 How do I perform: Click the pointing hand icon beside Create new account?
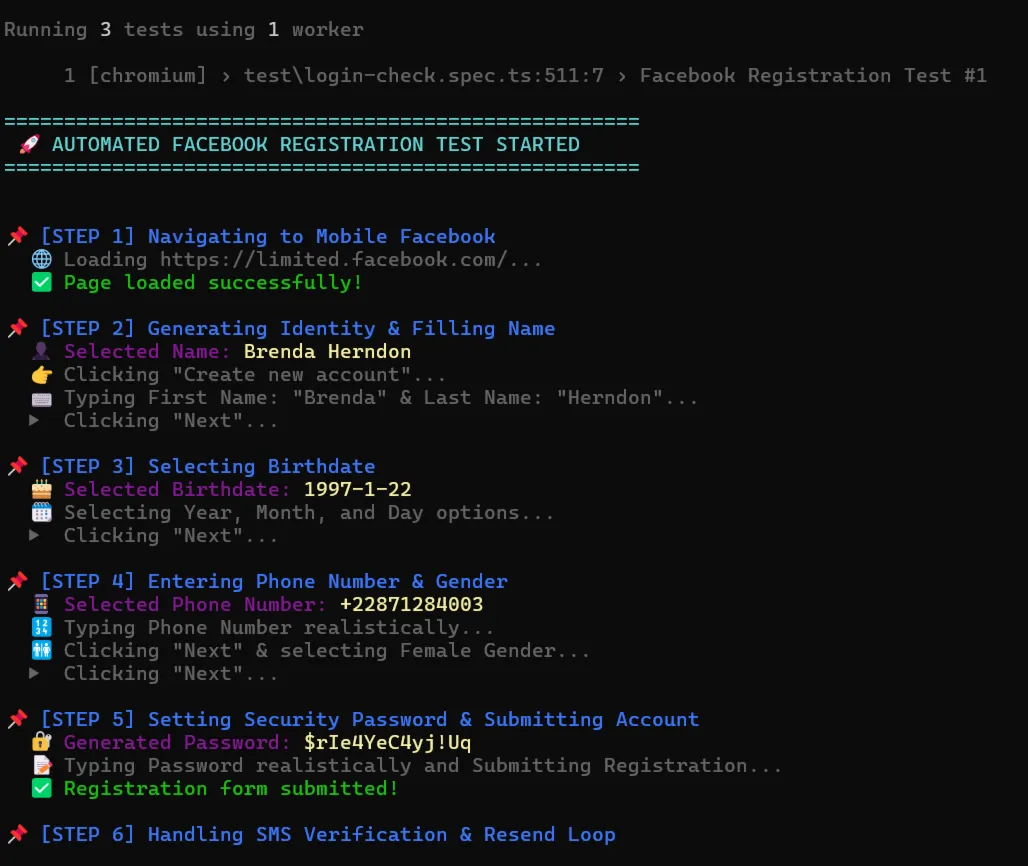41,374
